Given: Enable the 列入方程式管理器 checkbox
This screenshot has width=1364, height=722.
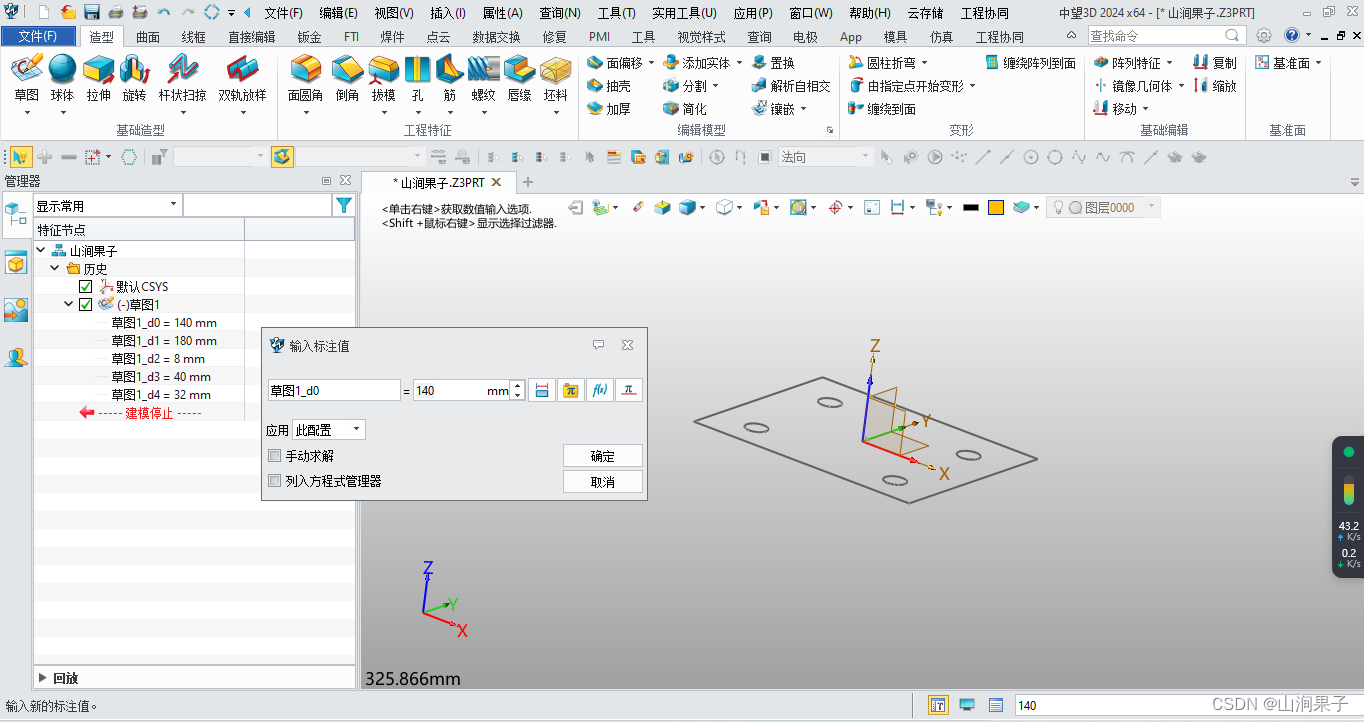Looking at the screenshot, I should (274, 481).
